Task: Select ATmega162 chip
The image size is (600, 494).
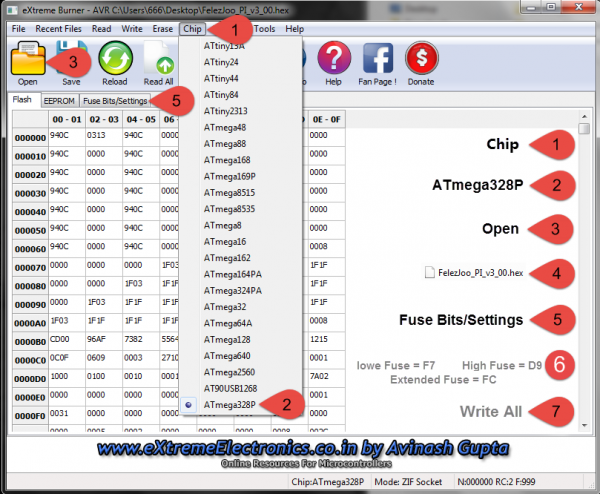Action: pos(241,258)
